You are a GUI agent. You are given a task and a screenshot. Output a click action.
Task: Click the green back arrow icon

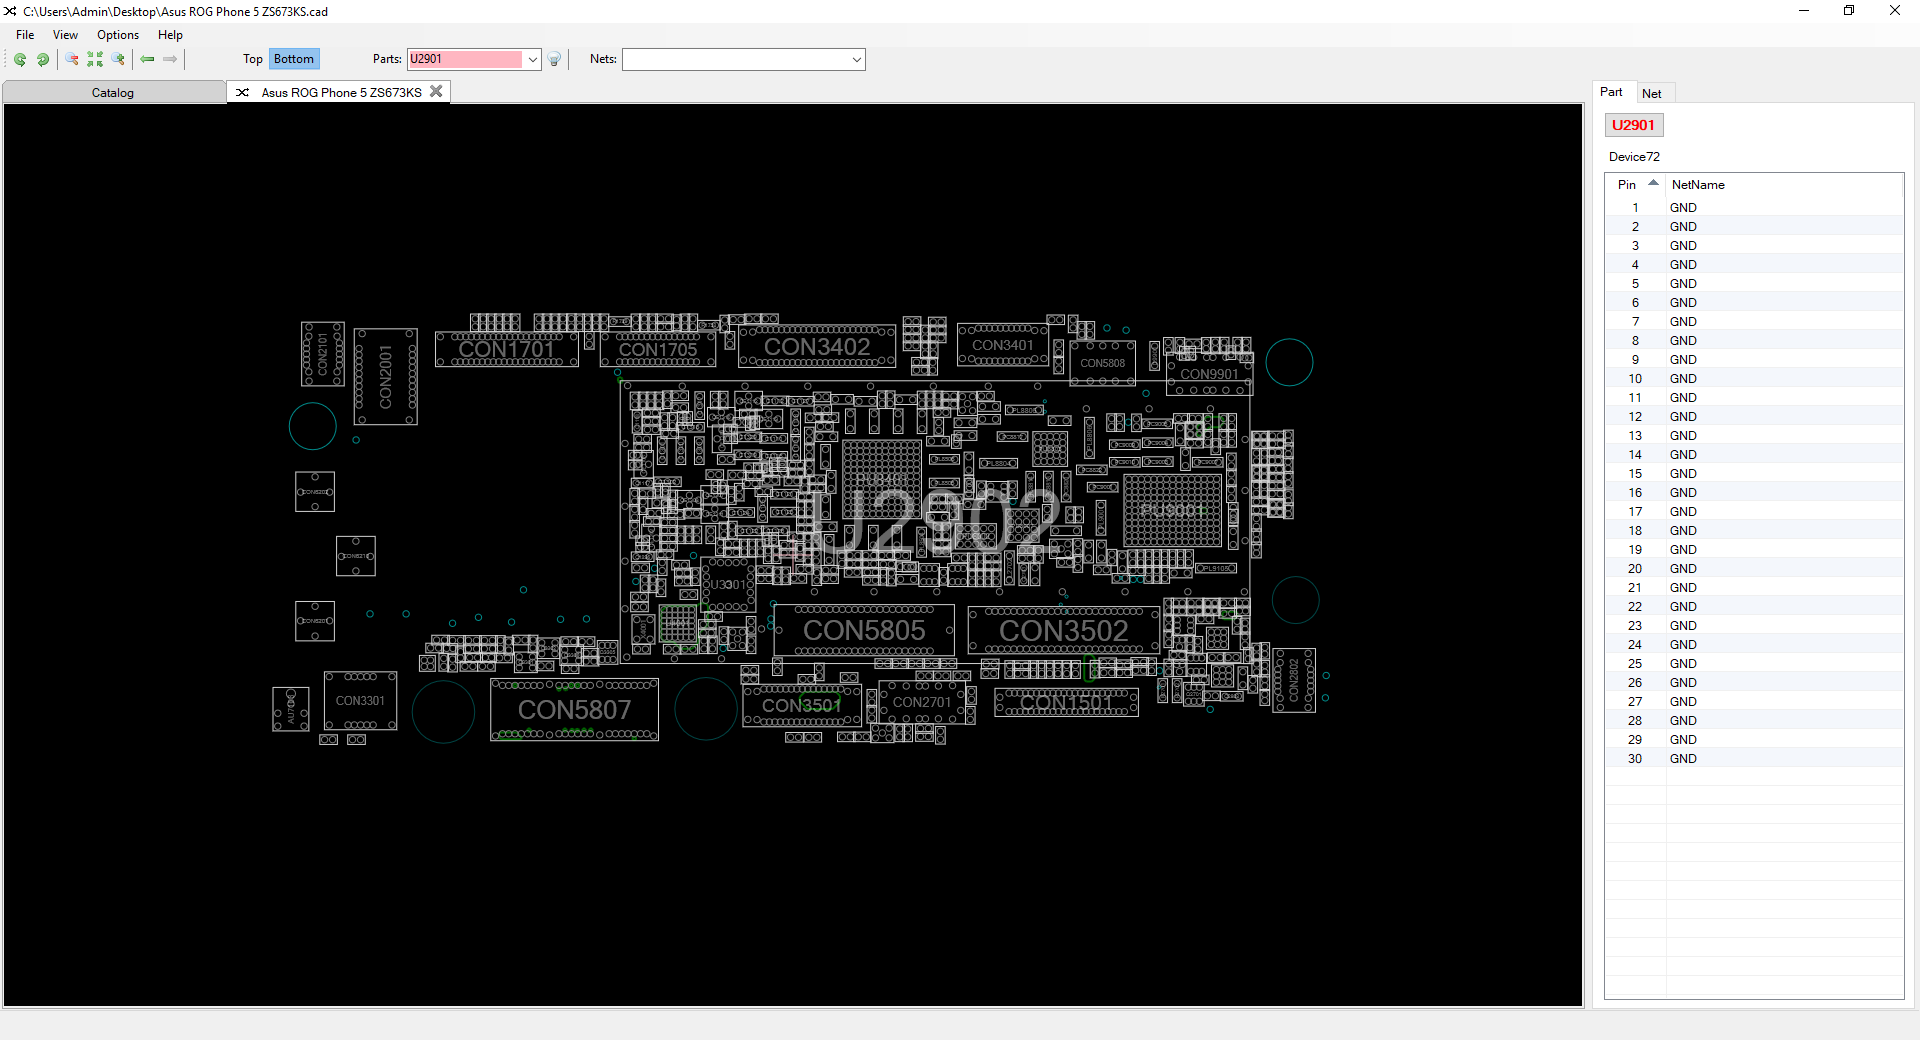(147, 60)
